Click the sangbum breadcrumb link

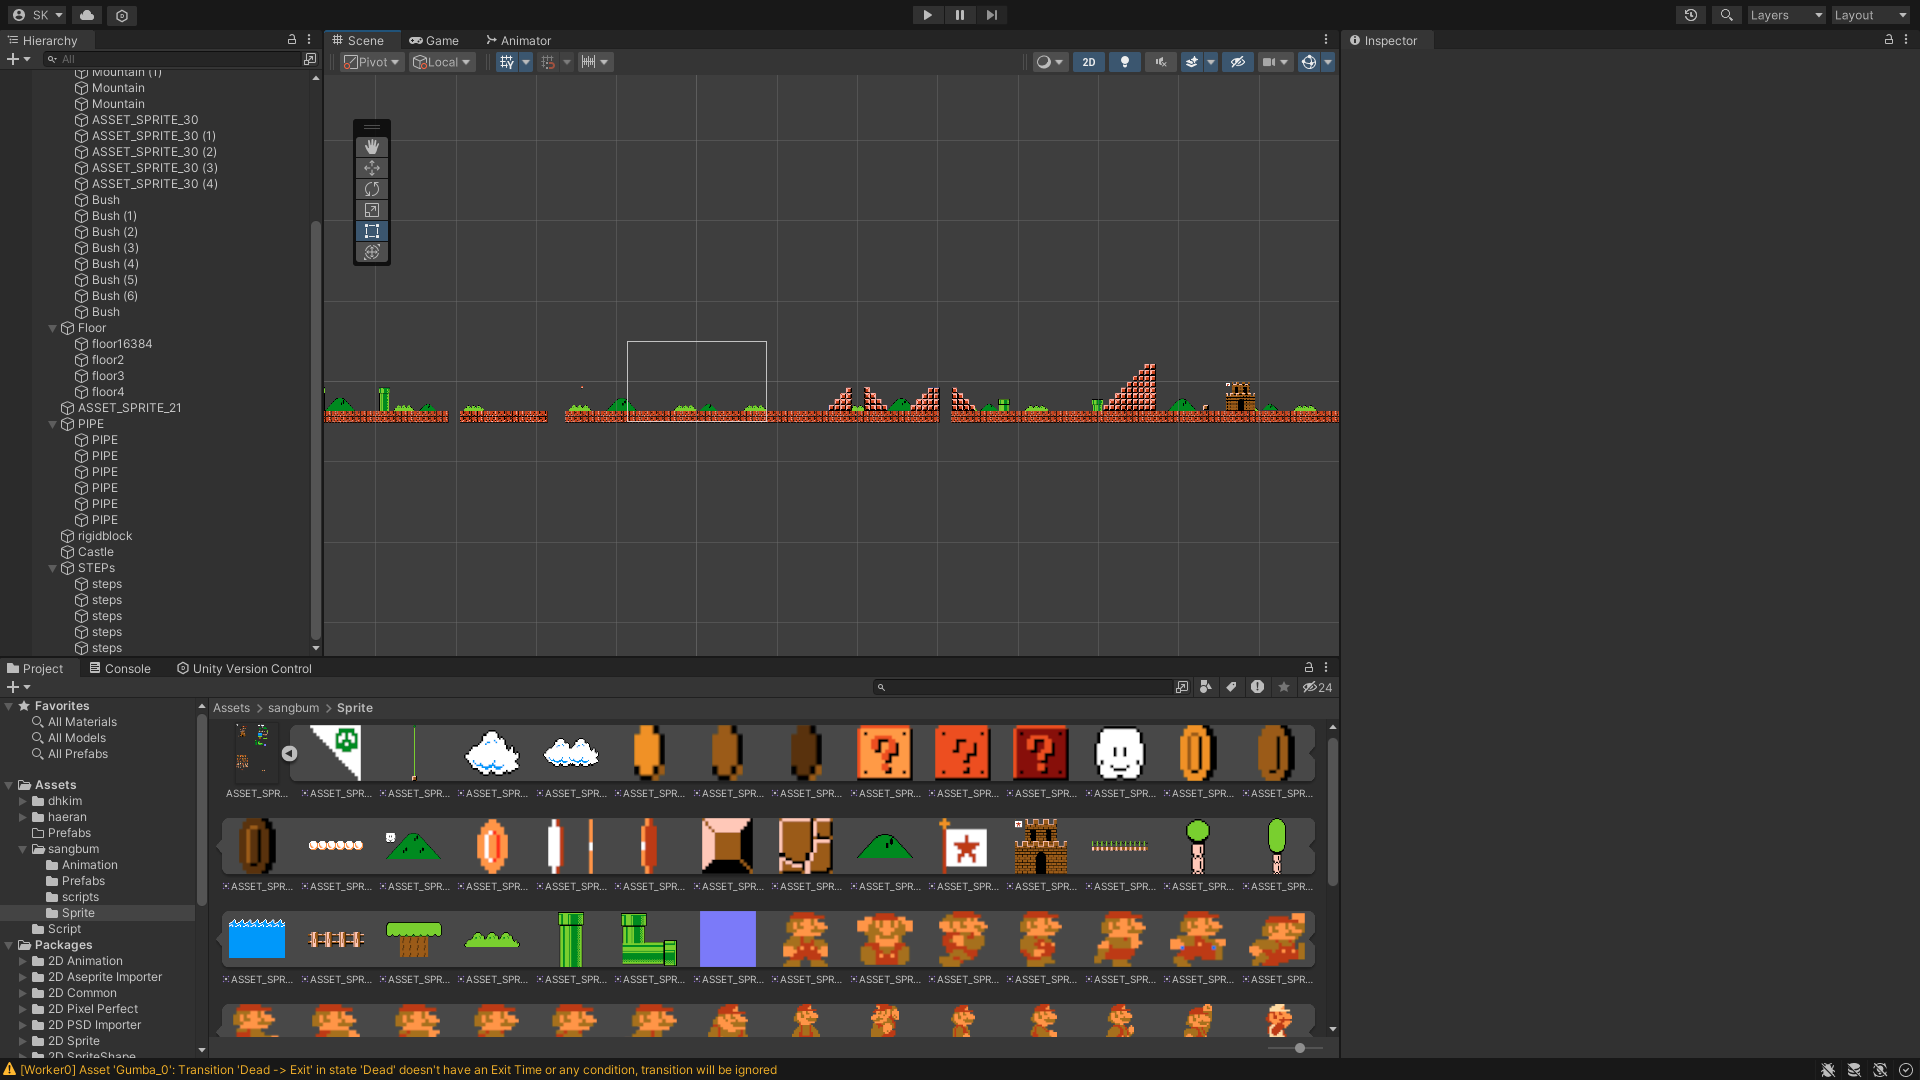293,708
